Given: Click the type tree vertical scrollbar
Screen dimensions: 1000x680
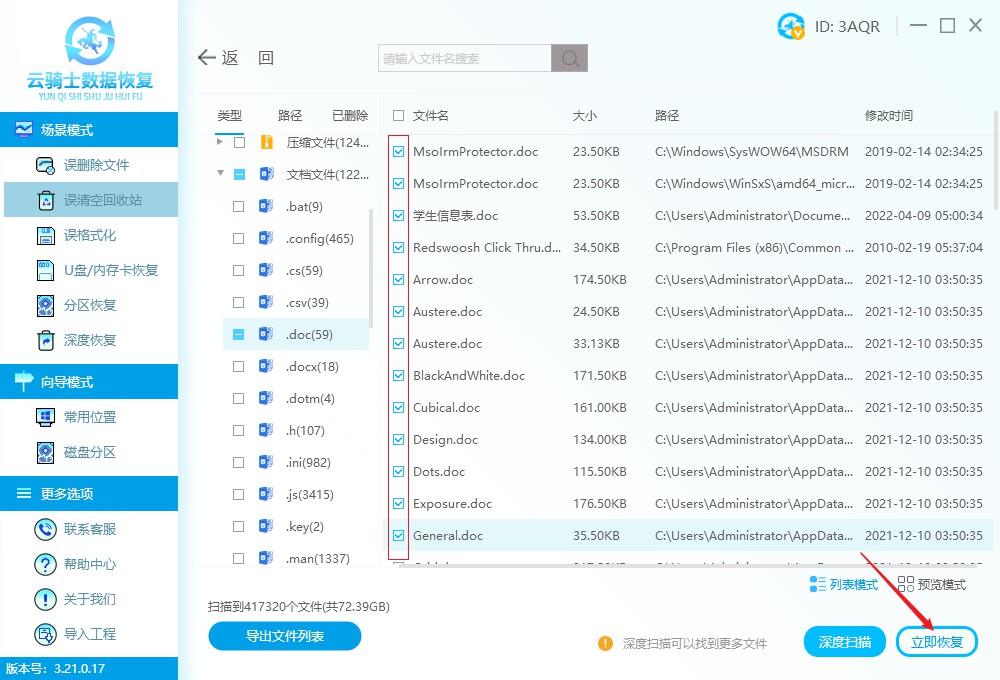Looking at the screenshot, I should 371,268.
